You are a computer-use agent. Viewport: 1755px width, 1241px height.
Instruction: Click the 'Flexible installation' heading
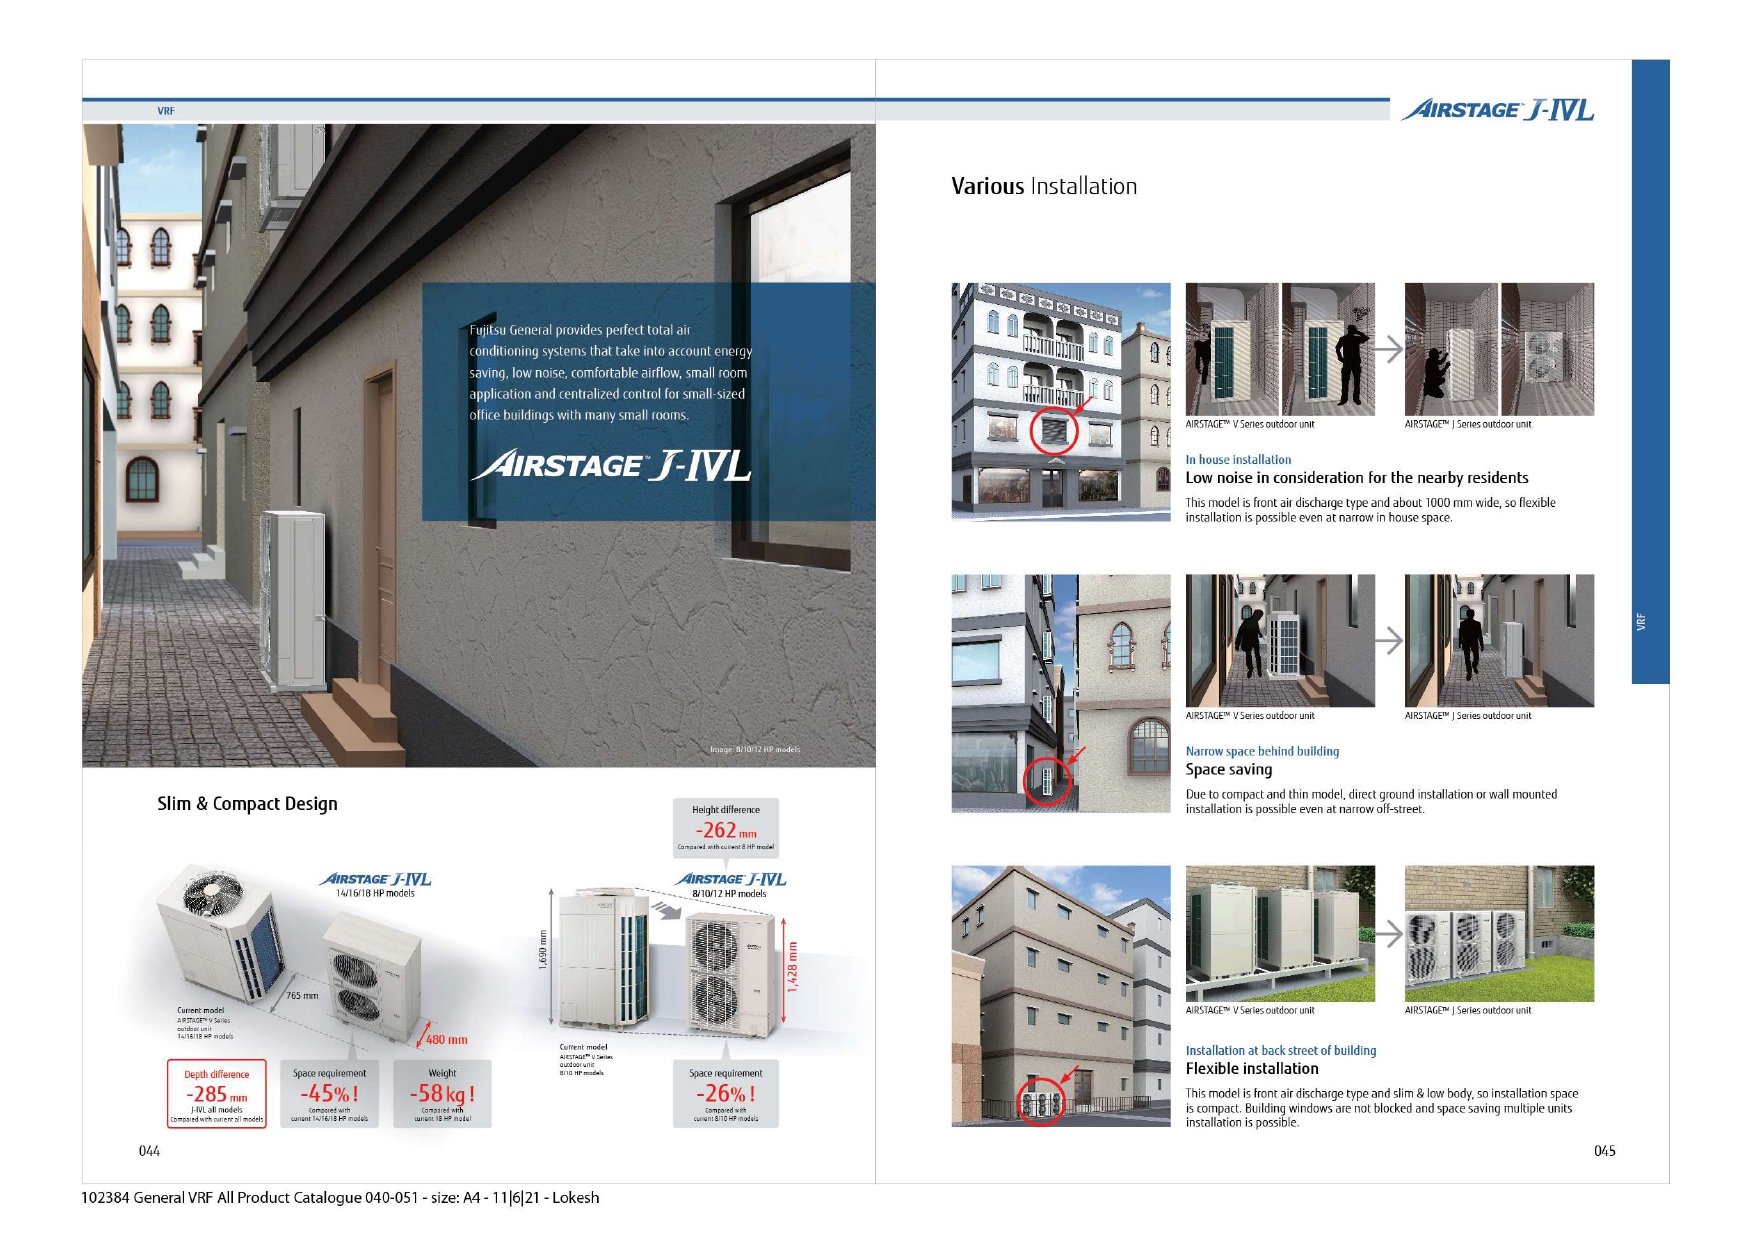1252,1069
